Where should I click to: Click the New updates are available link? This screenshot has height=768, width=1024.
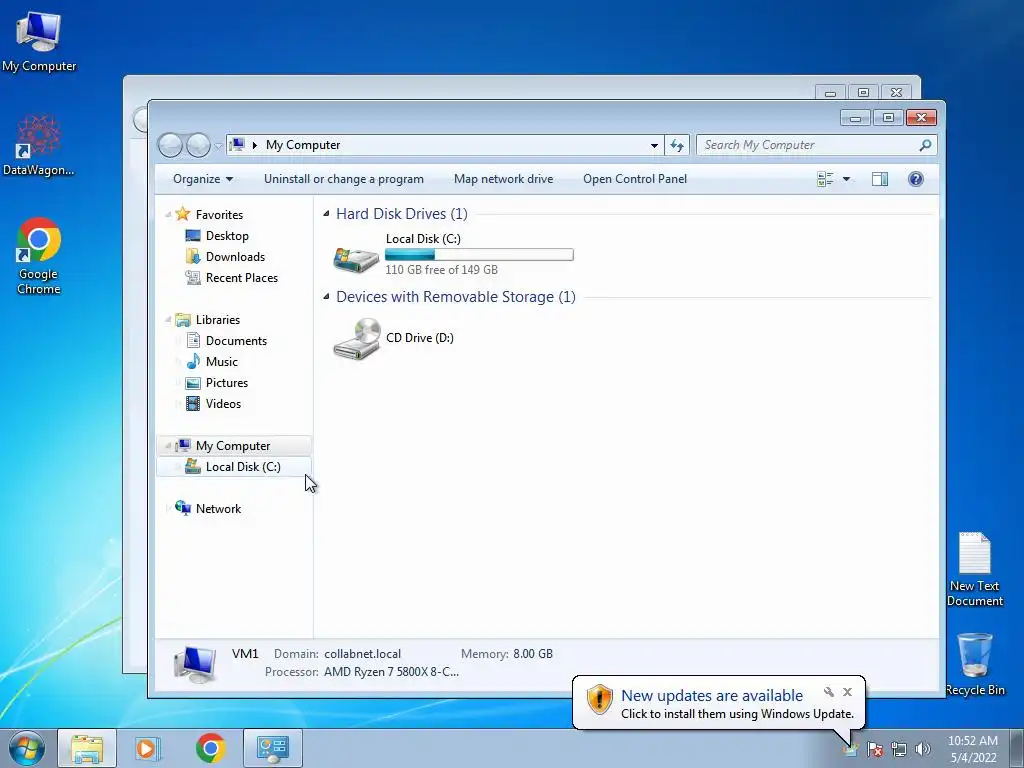coord(712,696)
